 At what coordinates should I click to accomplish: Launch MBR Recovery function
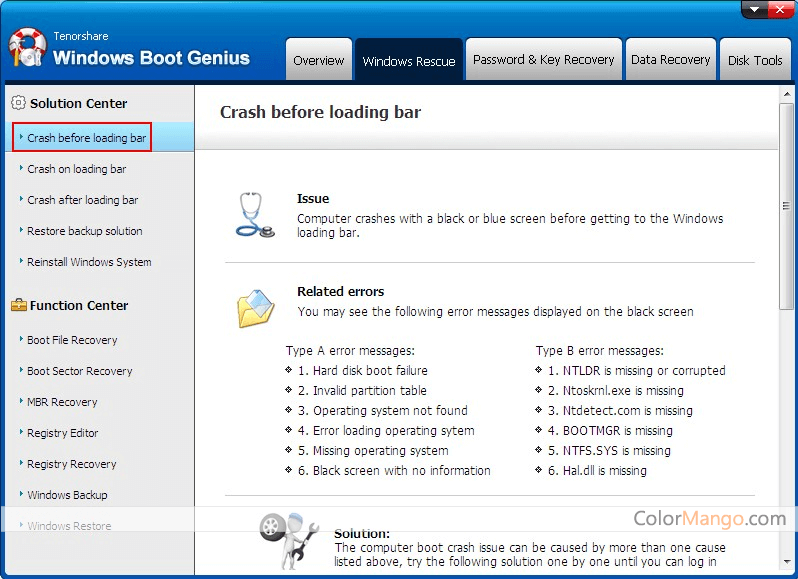[x=62, y=402]
